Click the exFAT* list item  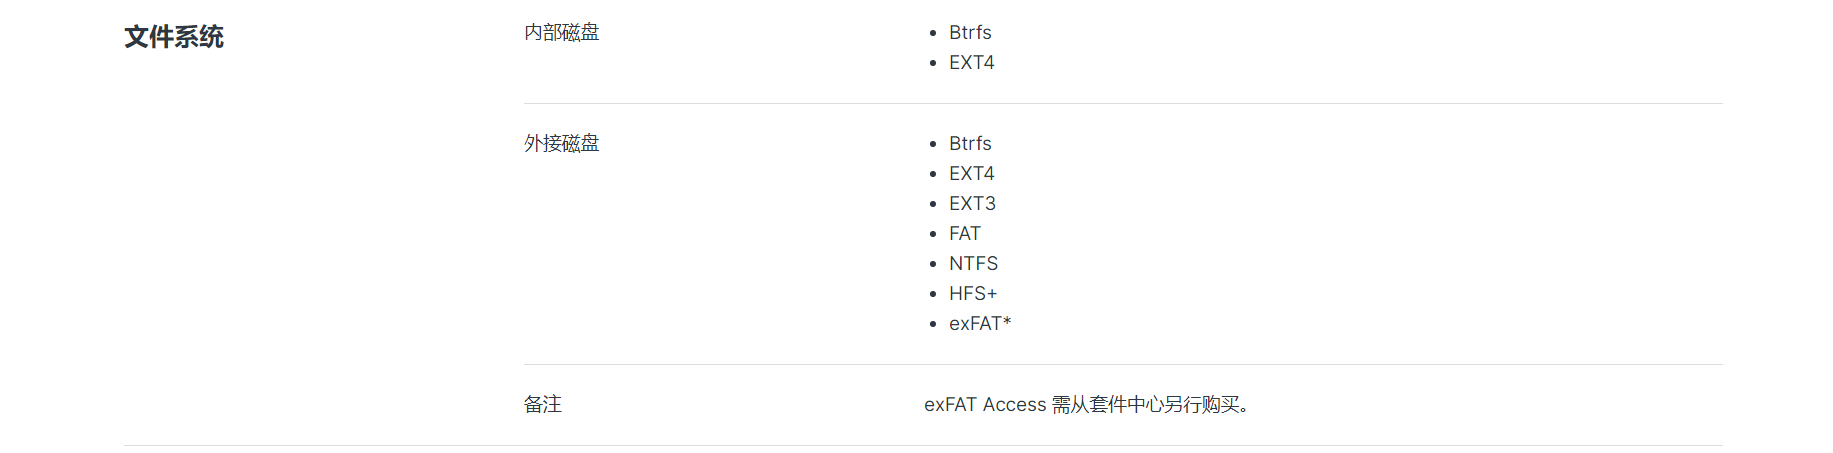pyautogui.click(x=976, y=324)
